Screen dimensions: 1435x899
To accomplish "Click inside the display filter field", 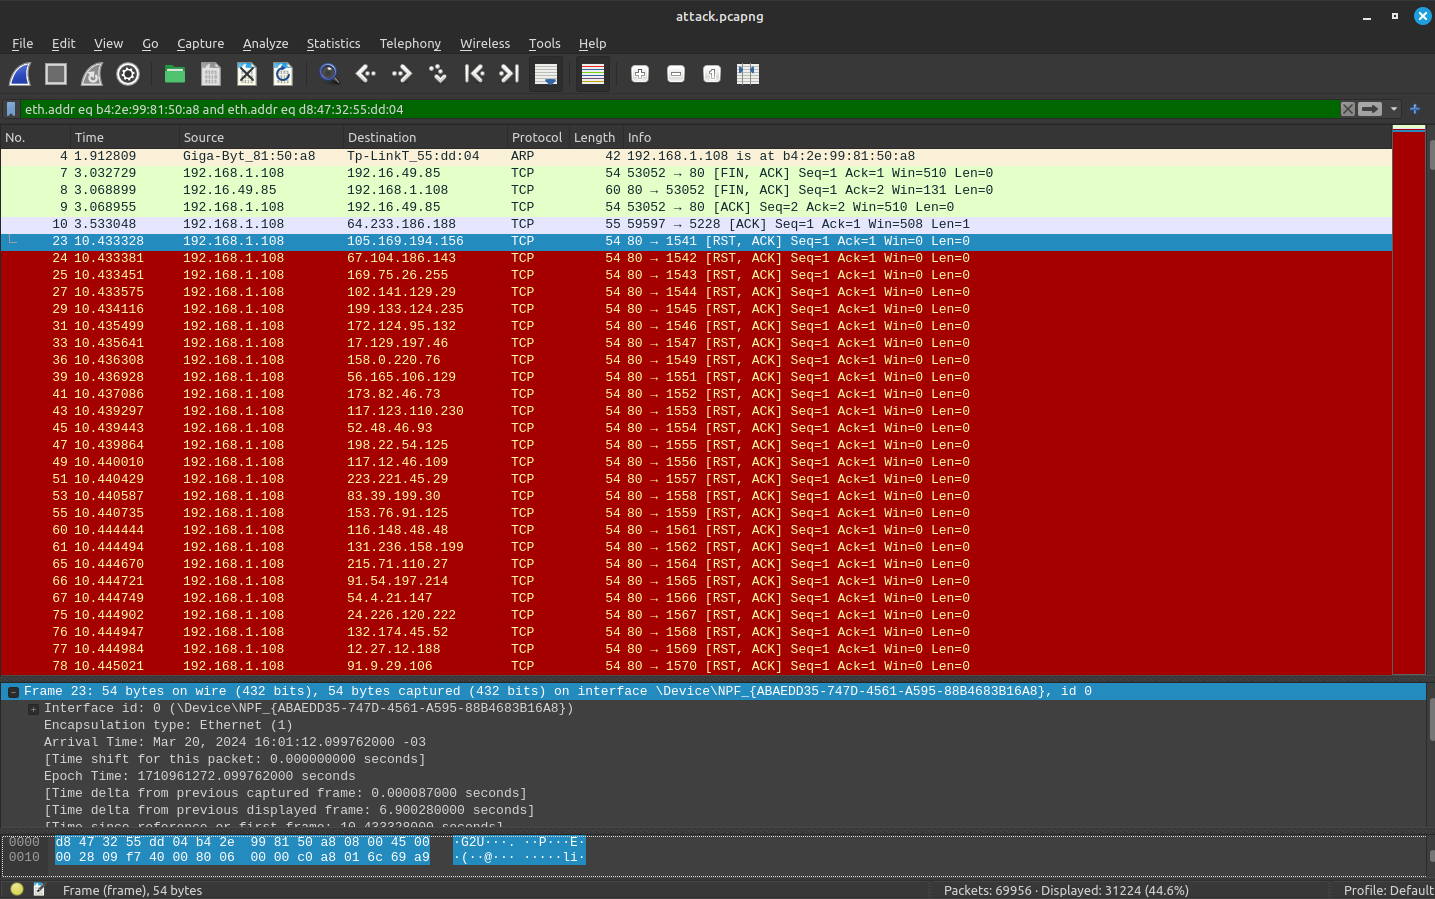I will [680, 109].
